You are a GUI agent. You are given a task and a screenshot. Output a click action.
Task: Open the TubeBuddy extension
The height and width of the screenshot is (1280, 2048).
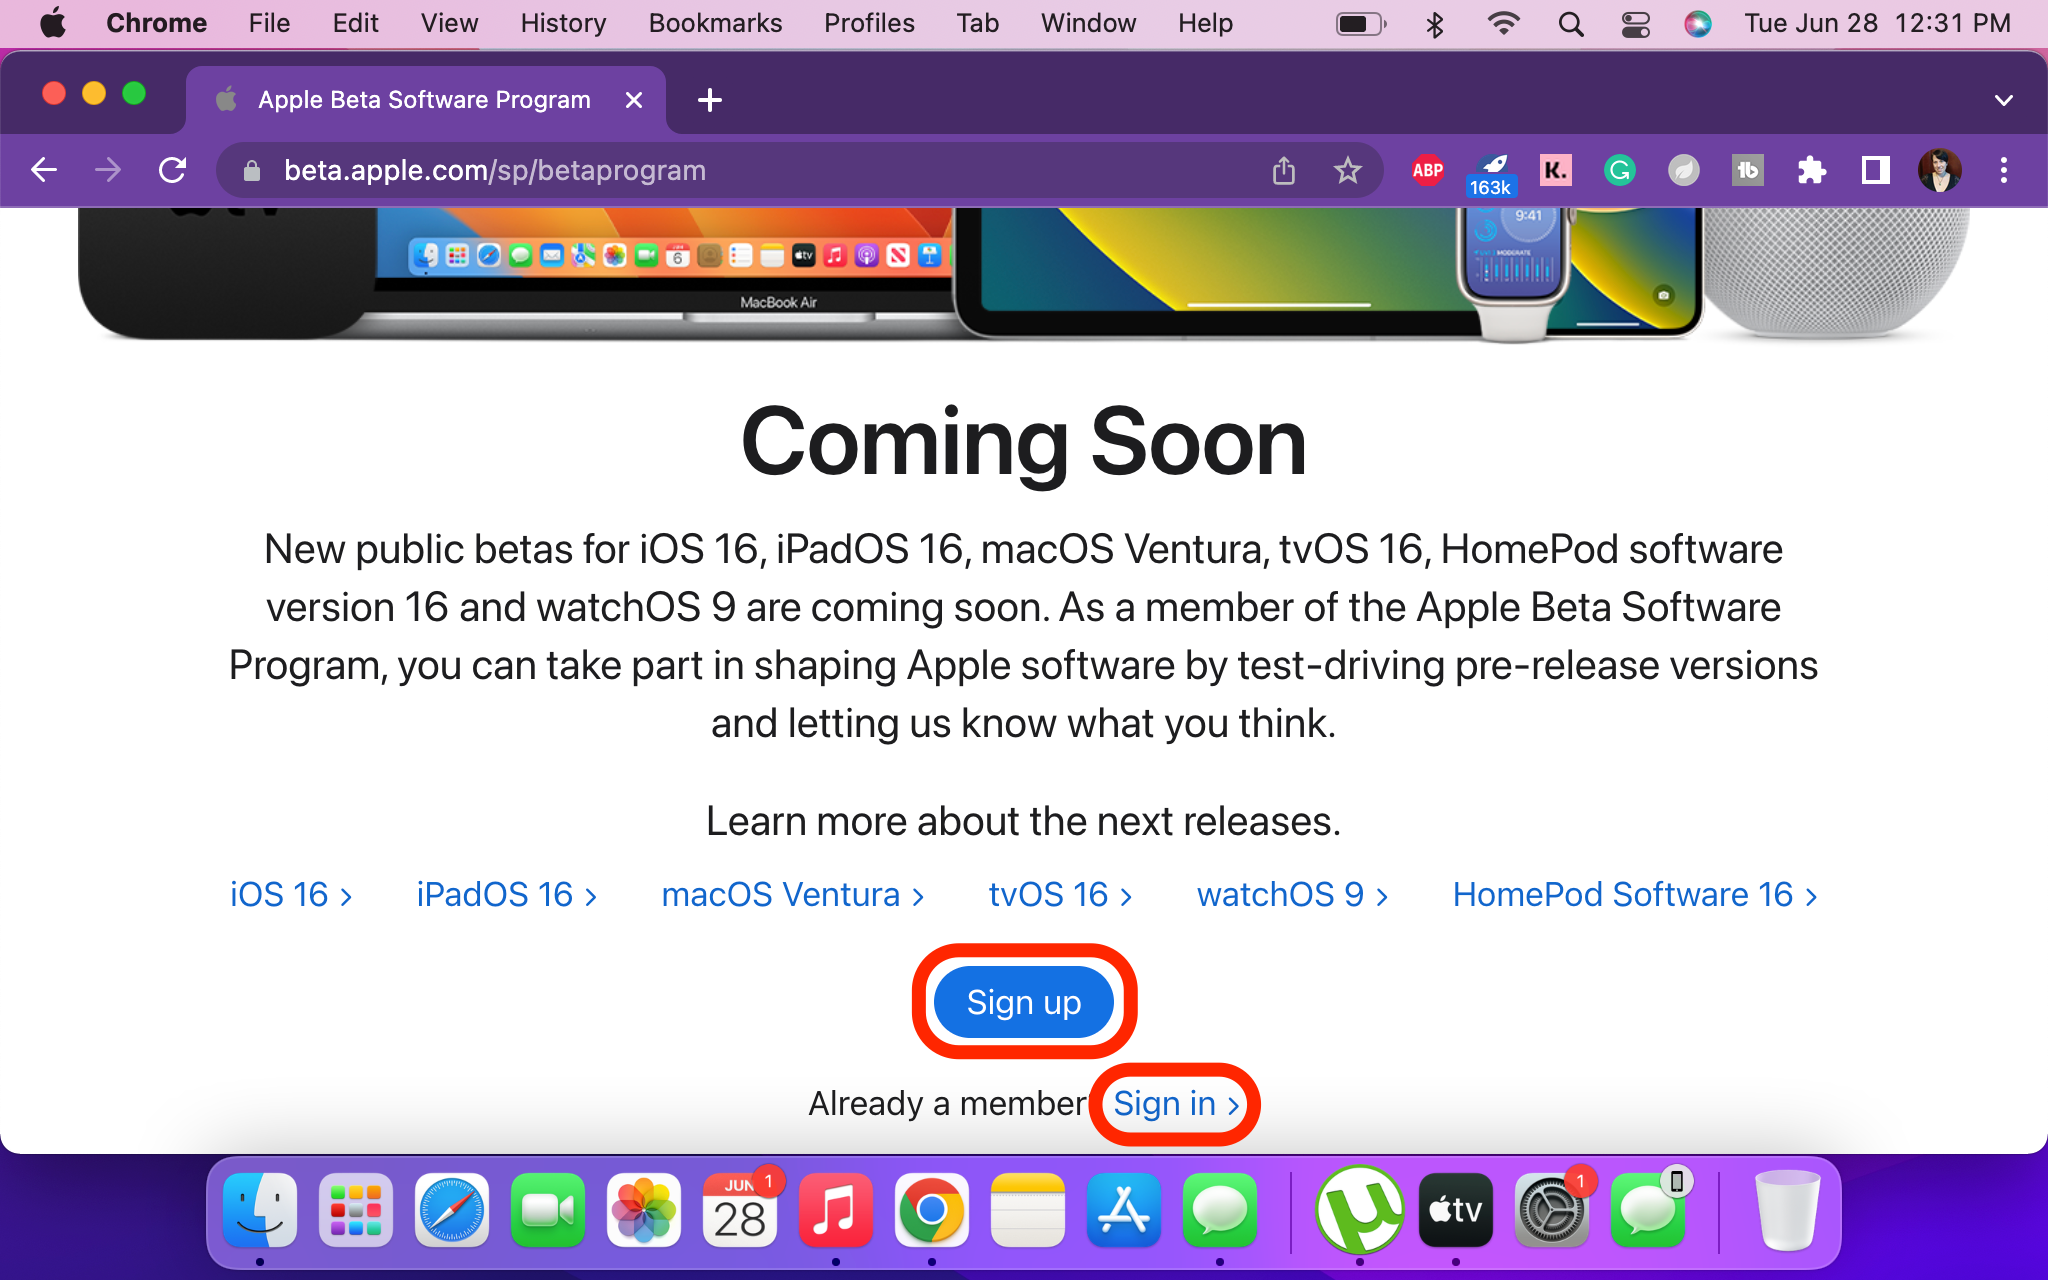(1748, 170)
